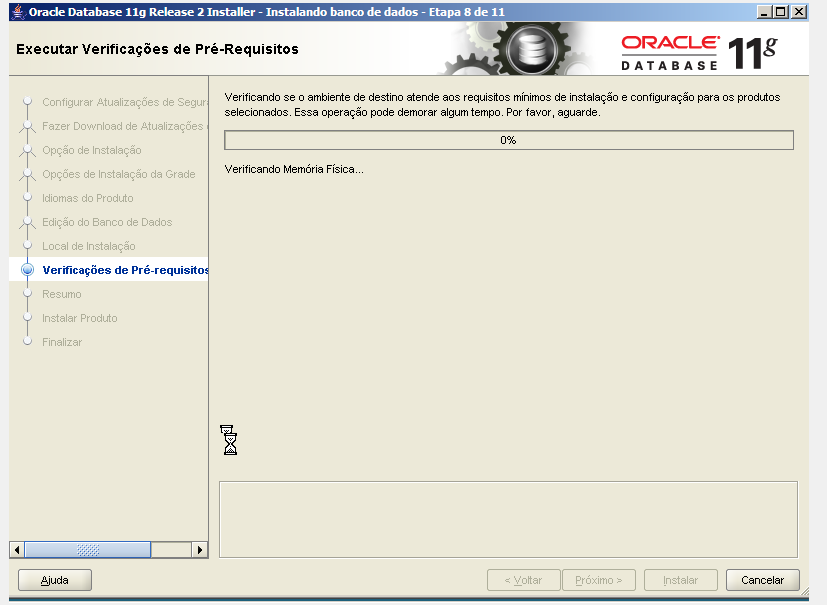Image resolution: width=827 pixels, height=605 pixels.
Task: Click the Java icon in the title bar
Action: point(18,12)
